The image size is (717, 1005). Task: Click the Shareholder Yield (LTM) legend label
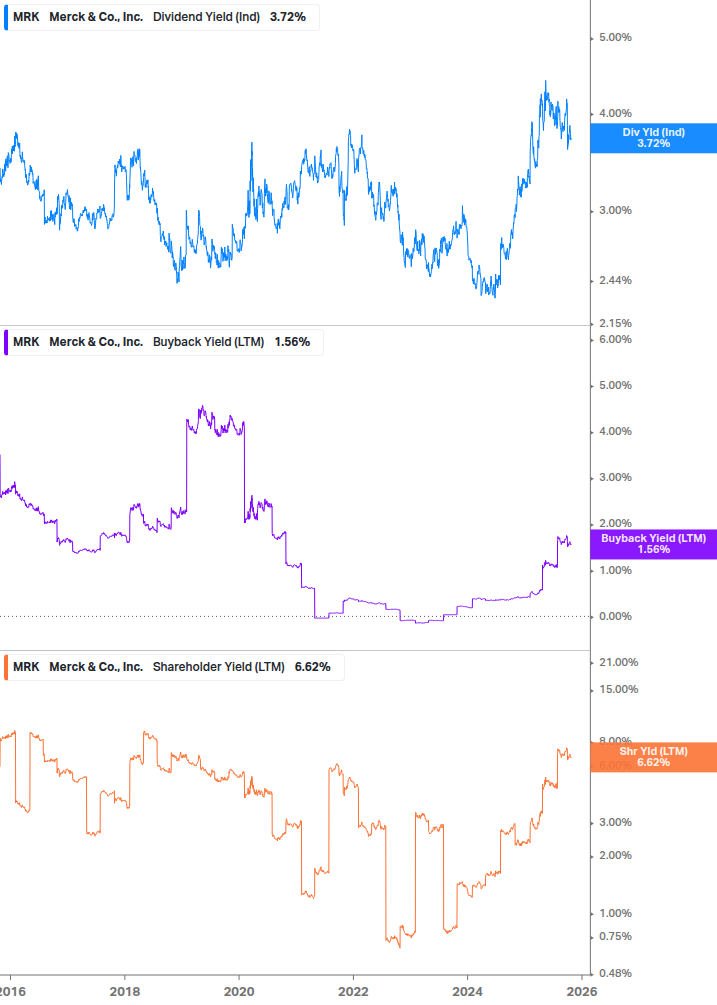pyautogui.click(x=218, y=667)
